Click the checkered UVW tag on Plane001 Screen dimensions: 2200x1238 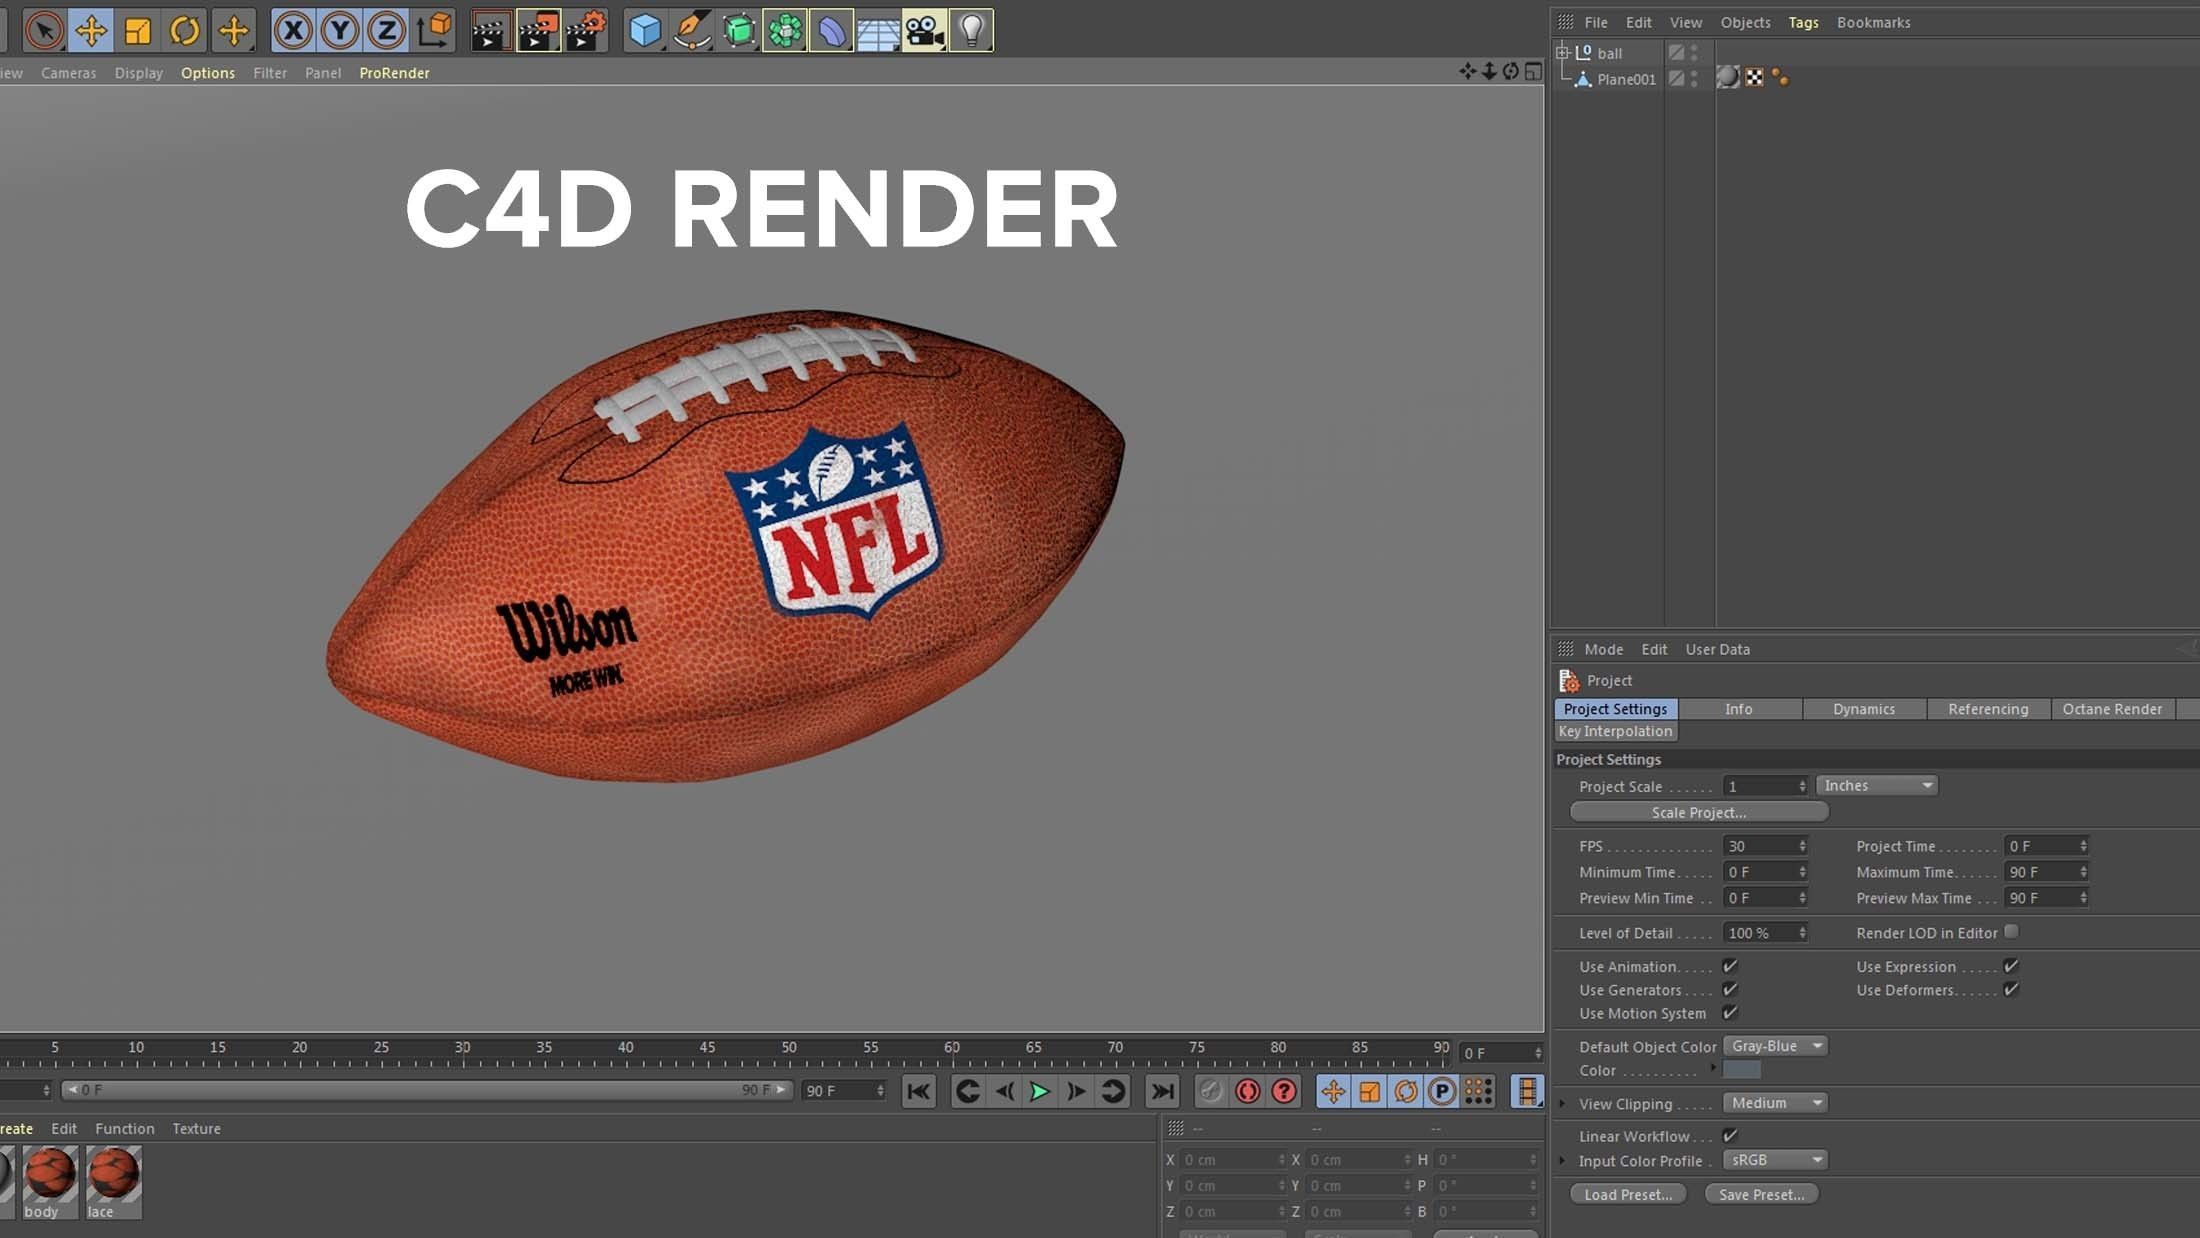click(x=1754, y=77)
